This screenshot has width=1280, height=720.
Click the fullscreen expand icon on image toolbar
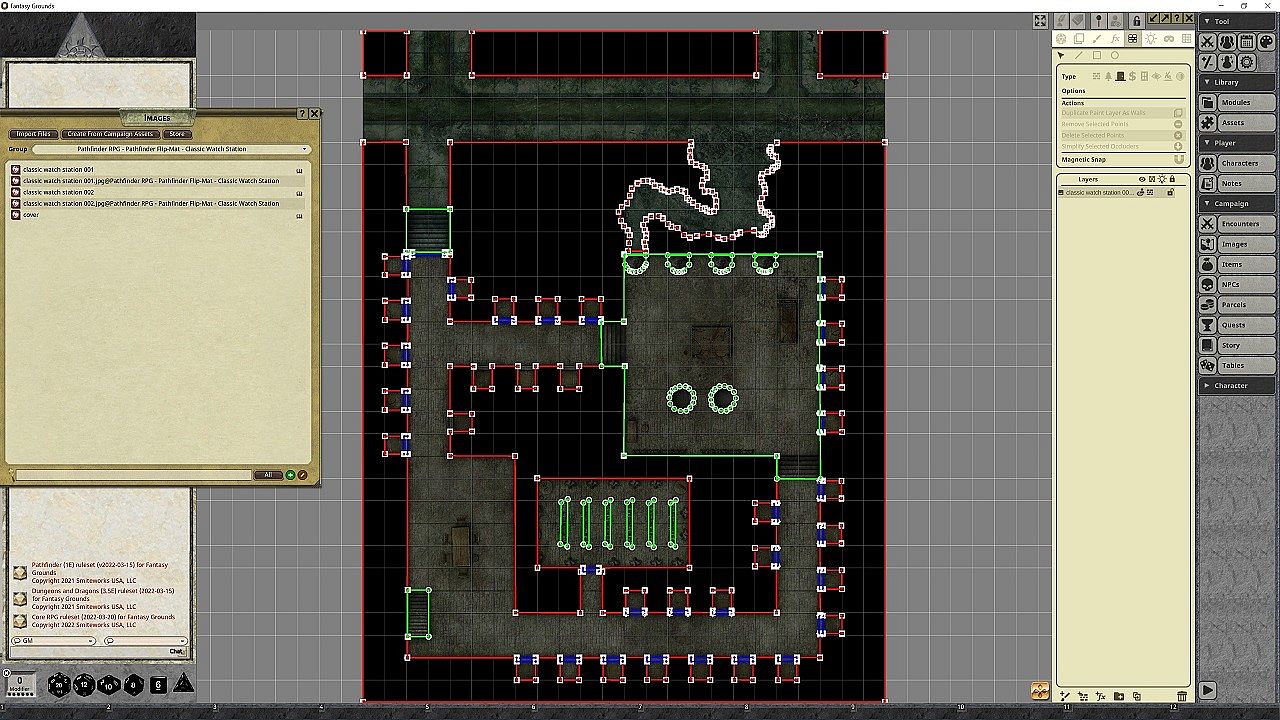tap(1040, 21)
